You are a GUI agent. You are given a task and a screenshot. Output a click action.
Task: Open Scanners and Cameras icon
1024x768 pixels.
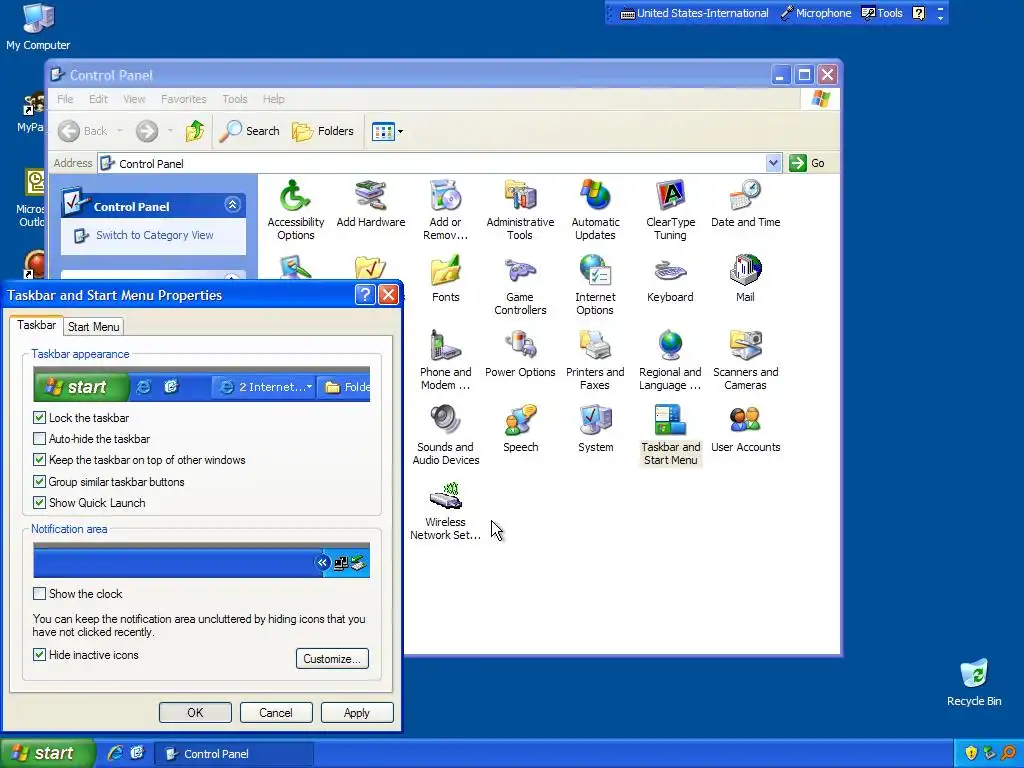click(x=745, y=360)
